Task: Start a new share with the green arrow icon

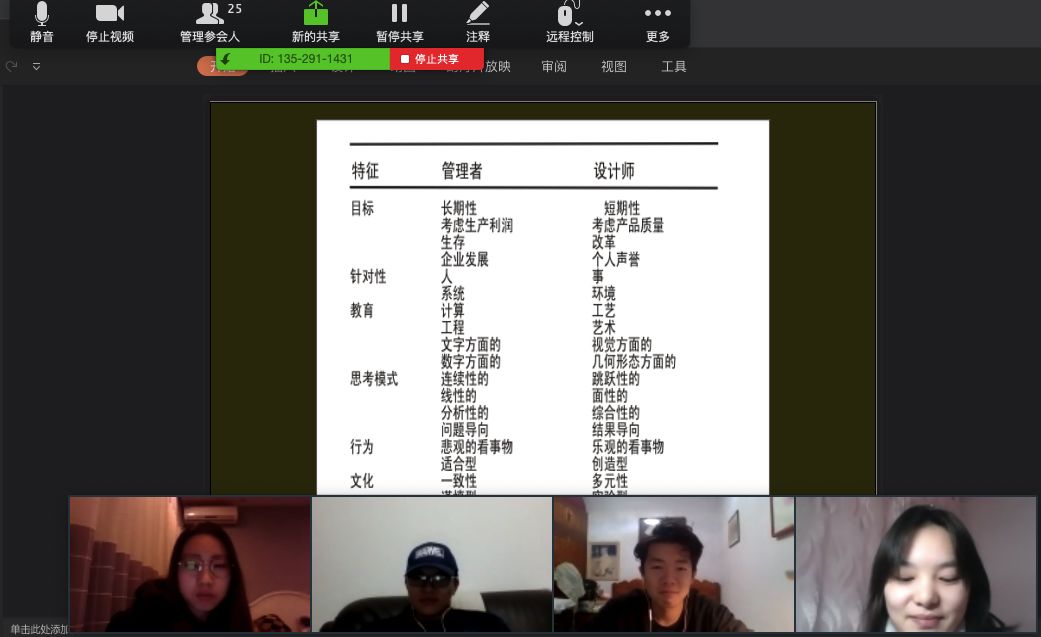Action: pyautogui.click(x=316, y=22)
